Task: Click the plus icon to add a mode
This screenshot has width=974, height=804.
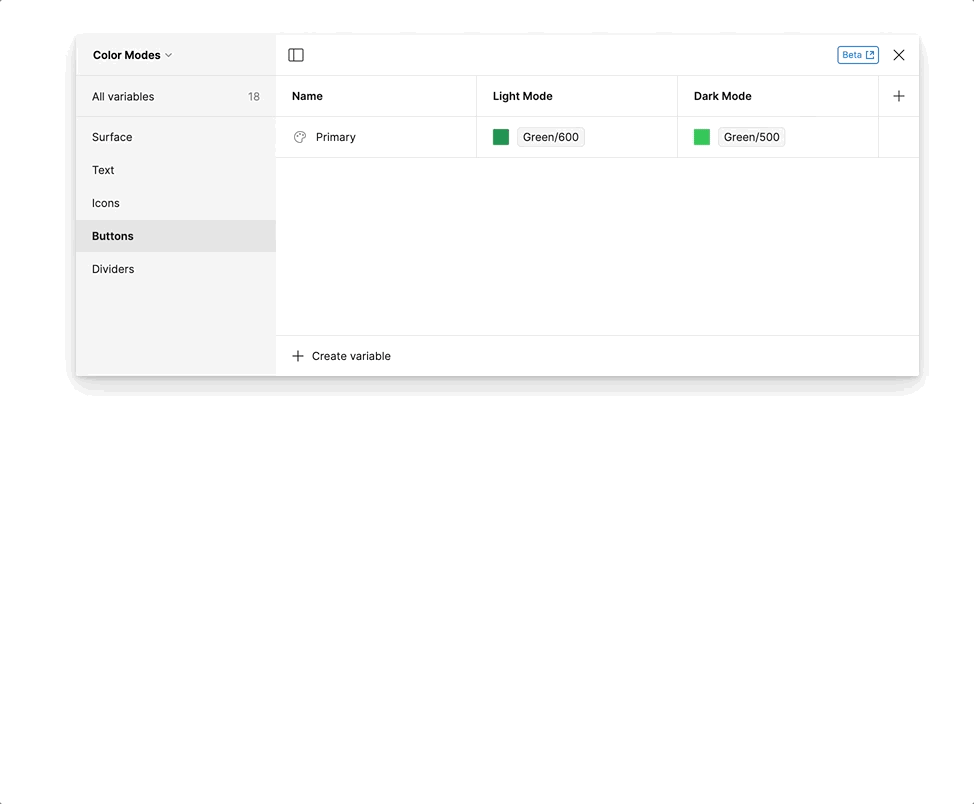Action: pyautogui.click(x=898, y=96)
